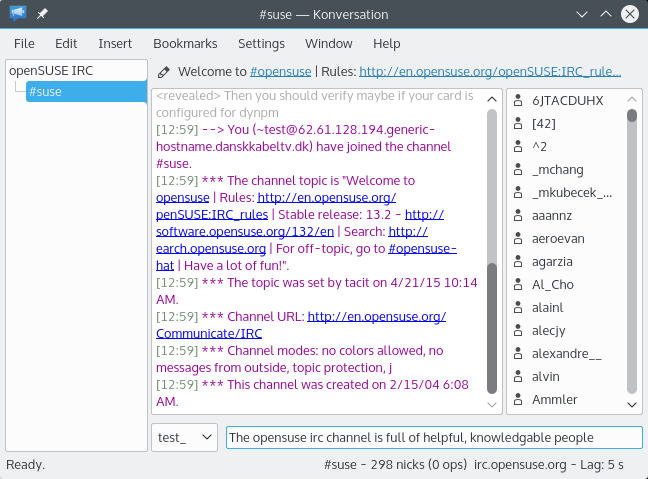Open the Insert menu
Image resolution: width=648 pixels, height=479 pixels.
coord(115,44)
